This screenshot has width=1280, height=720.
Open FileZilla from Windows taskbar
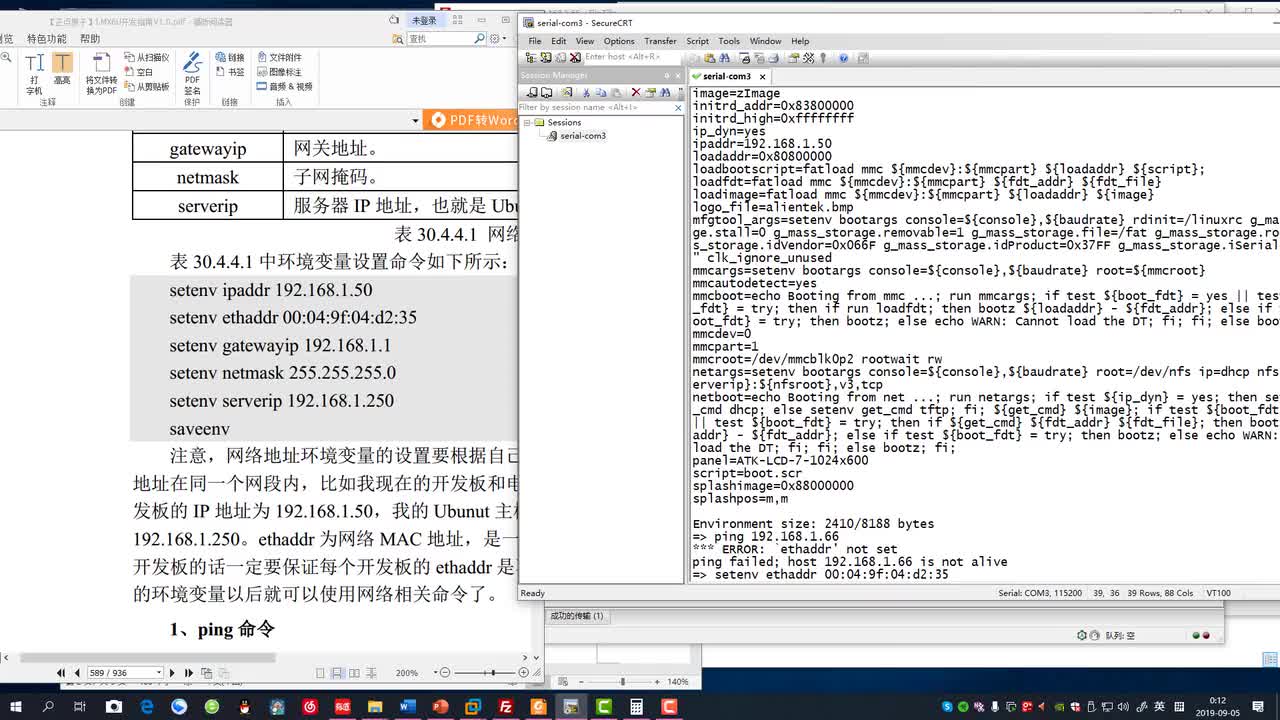coord(506,707)
